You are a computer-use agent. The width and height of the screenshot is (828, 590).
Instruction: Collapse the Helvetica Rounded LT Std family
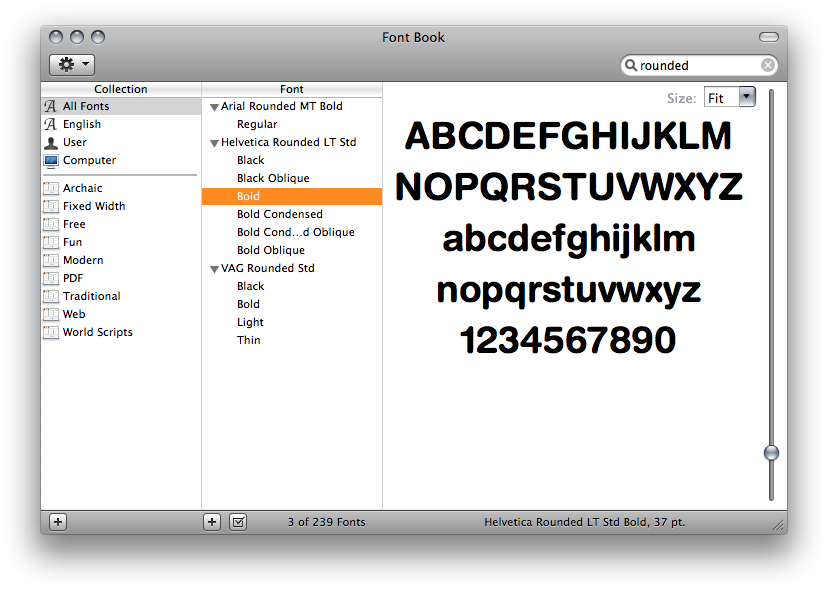[214, 142]
